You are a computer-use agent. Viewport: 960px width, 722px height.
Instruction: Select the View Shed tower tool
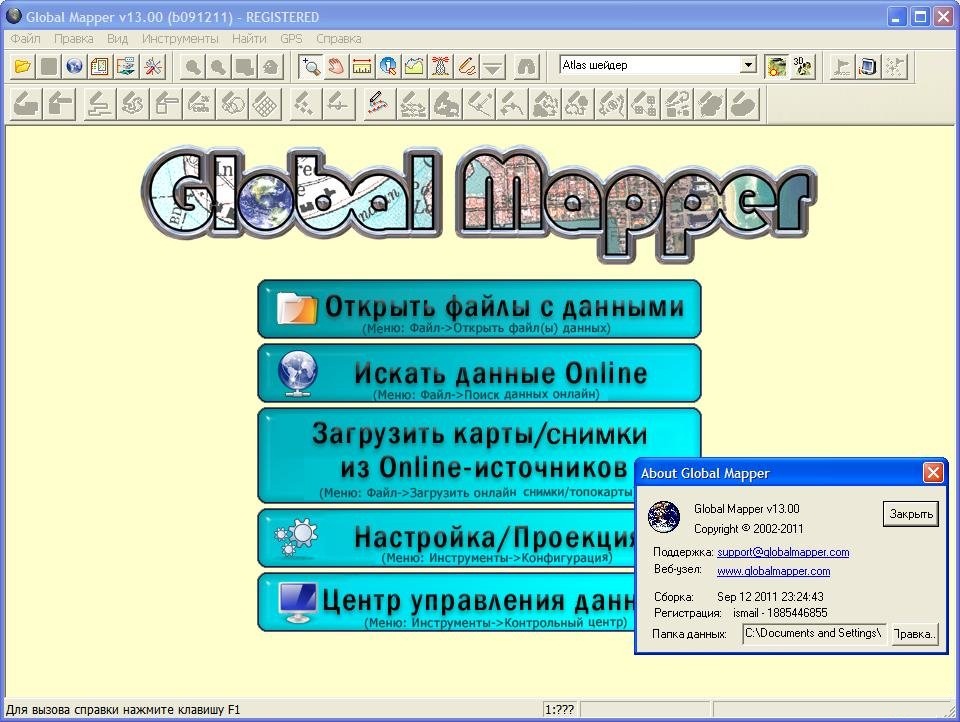click(x=440, y=66)
